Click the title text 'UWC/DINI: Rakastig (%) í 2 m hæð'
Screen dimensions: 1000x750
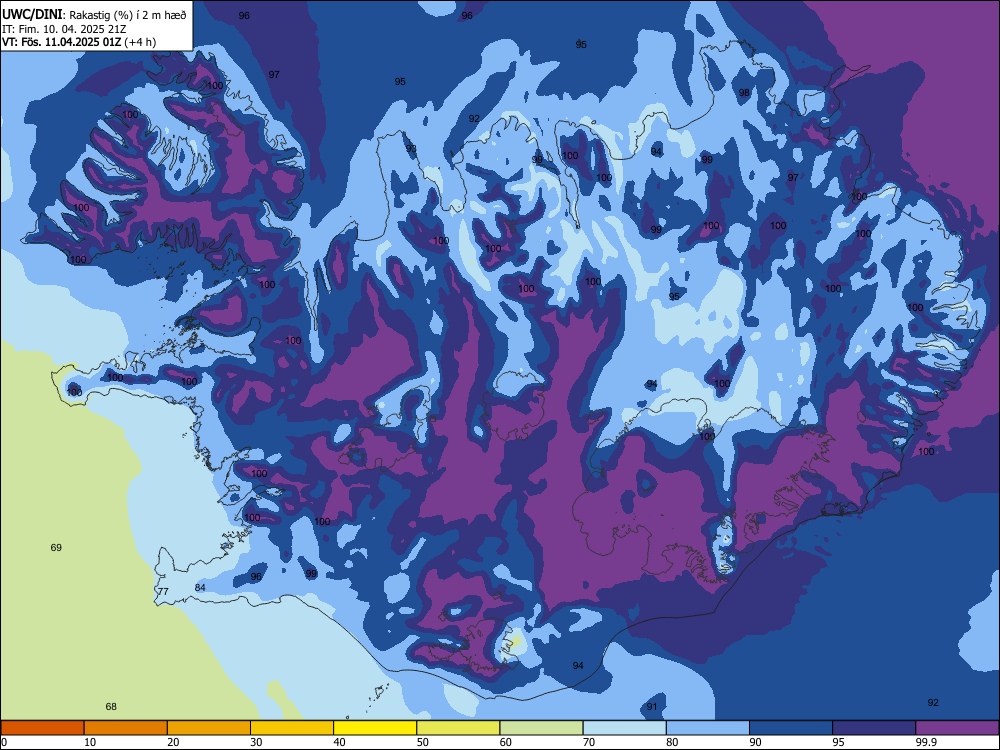(x=94, y=15)
